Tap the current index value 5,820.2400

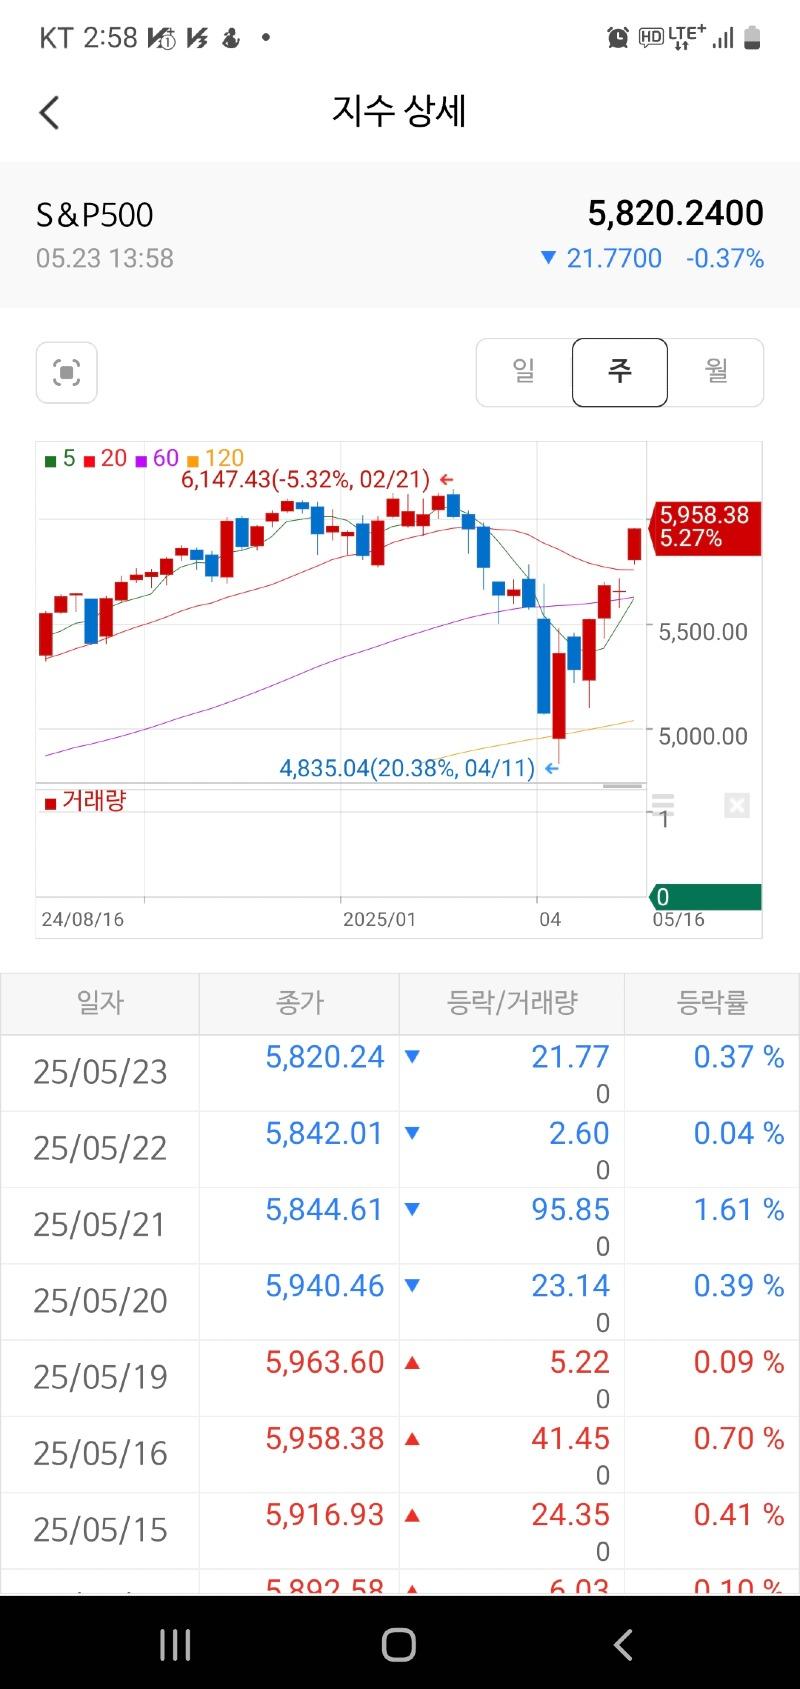[676, 213]
